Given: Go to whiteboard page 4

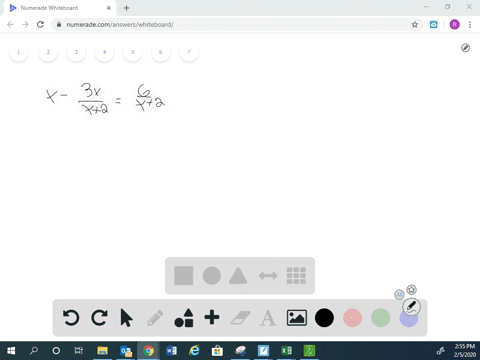Looking at the screenshot, I should [104, 52].
